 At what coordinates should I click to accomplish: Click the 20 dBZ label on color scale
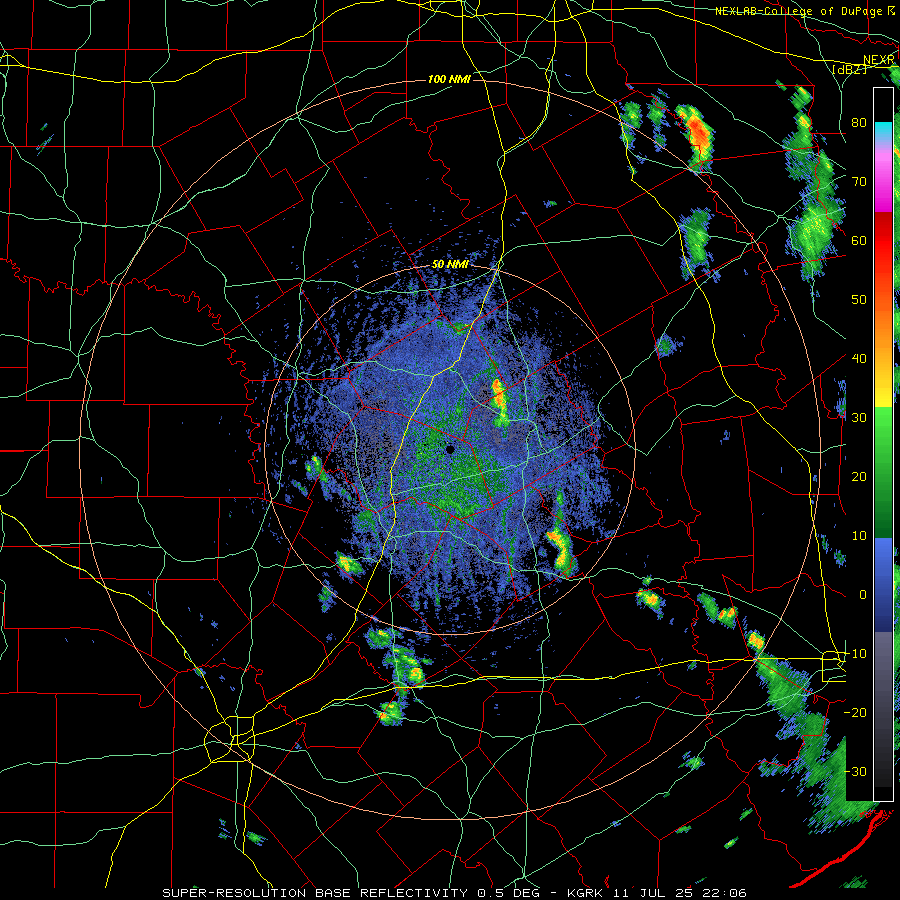pos(859,476)
